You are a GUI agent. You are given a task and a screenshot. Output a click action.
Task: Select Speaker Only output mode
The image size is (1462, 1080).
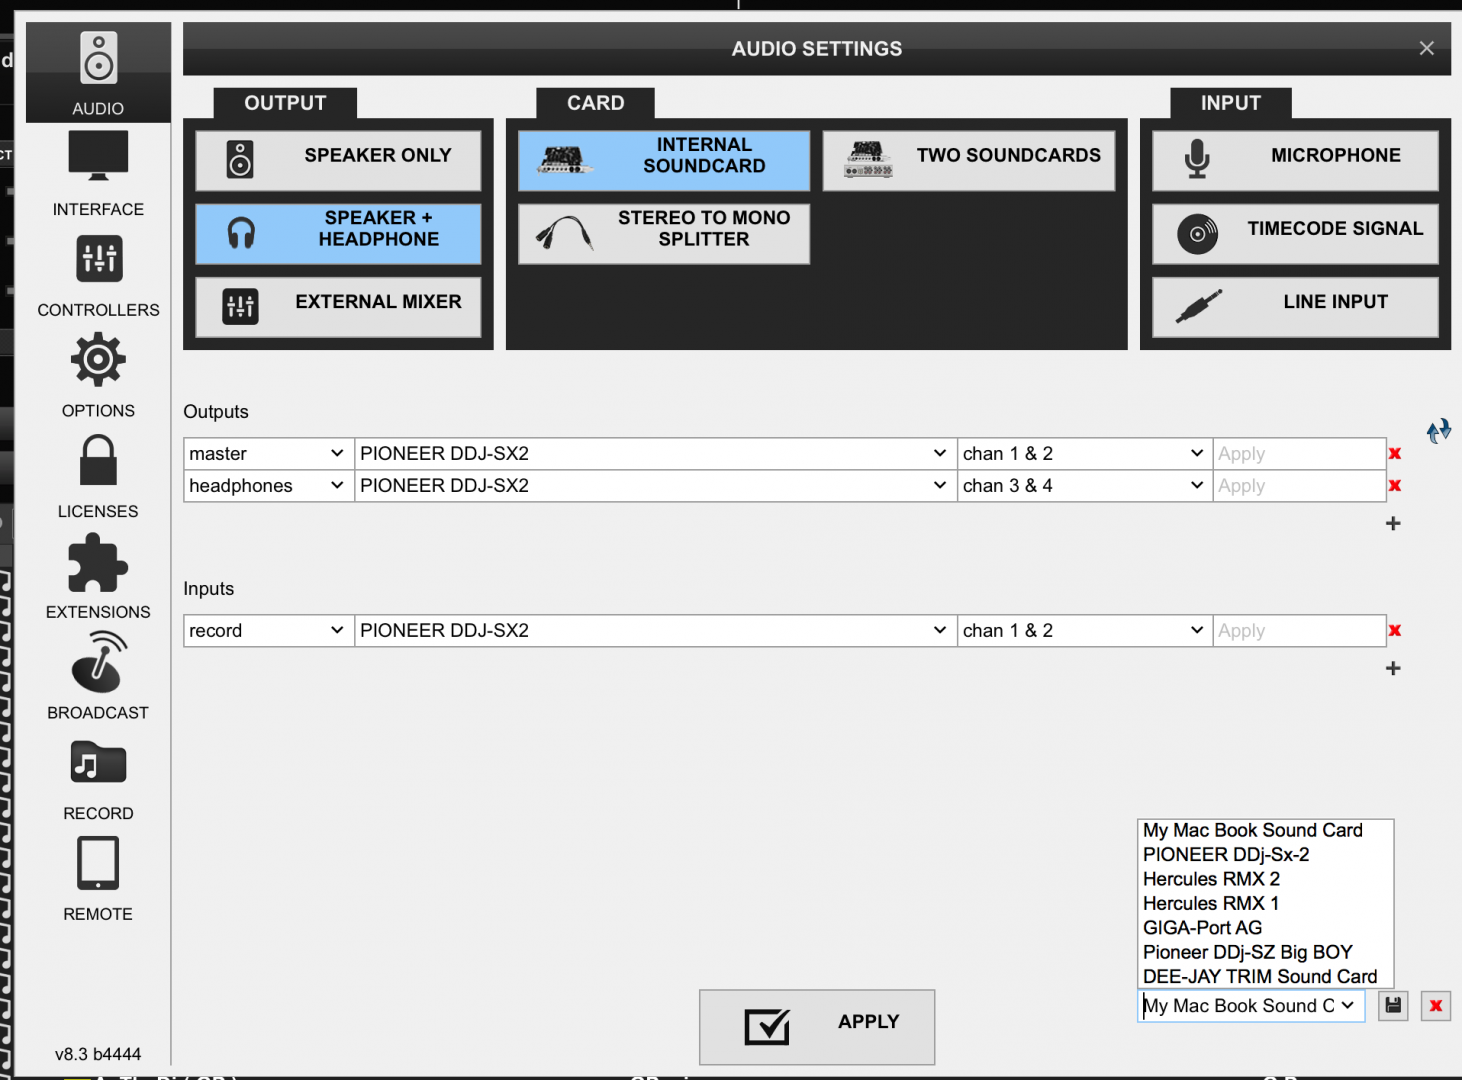pyautogui.click(x=338, y=160)
